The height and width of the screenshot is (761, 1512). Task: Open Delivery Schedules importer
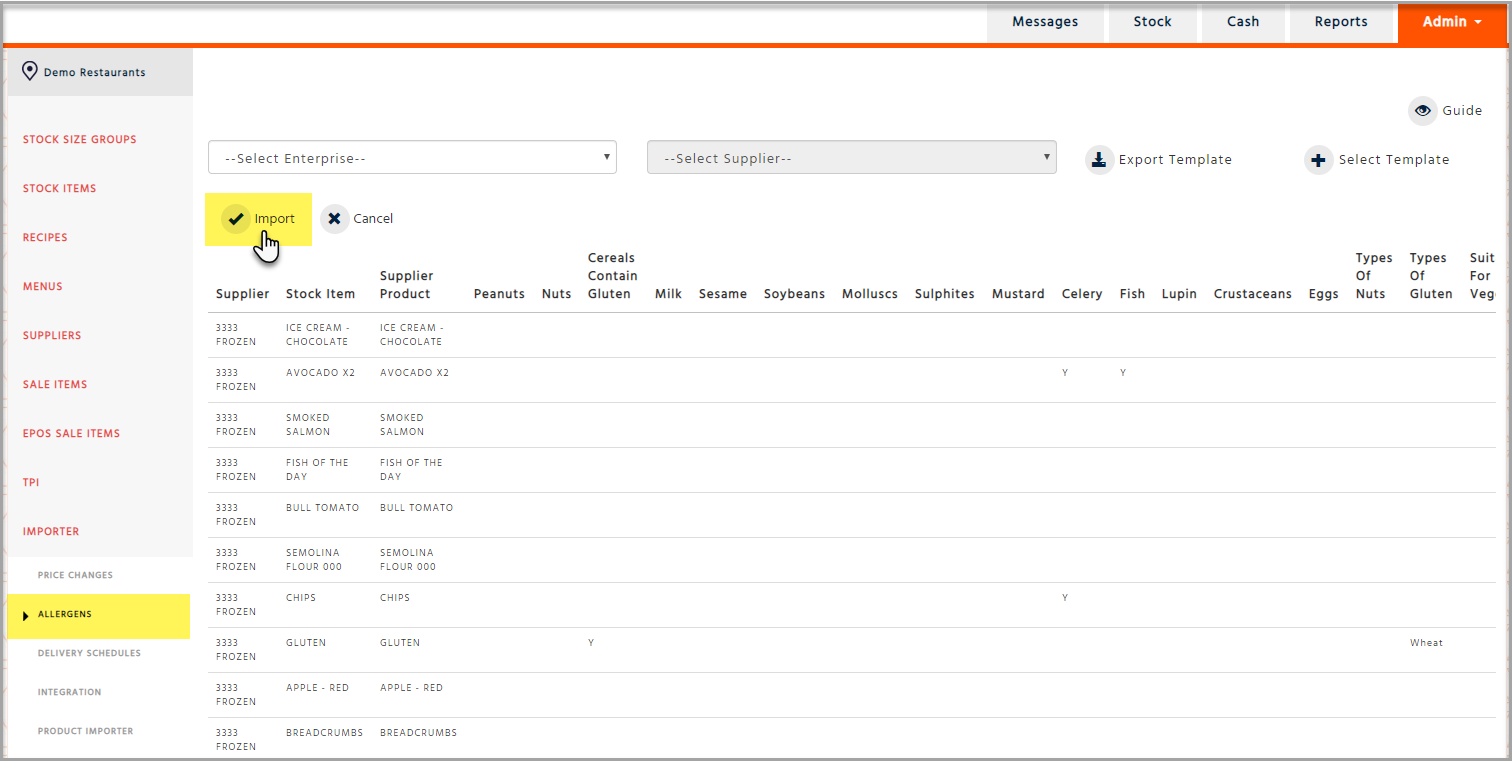[89, 654]
